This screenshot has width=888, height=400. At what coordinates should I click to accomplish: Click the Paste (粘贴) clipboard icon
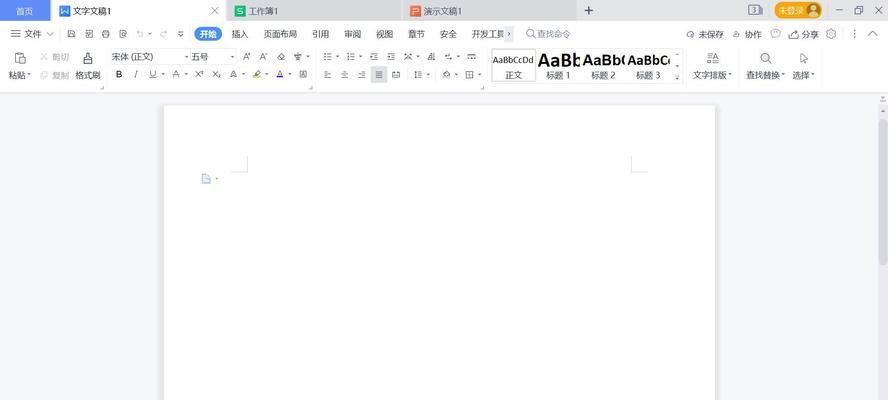click(20, 58)
